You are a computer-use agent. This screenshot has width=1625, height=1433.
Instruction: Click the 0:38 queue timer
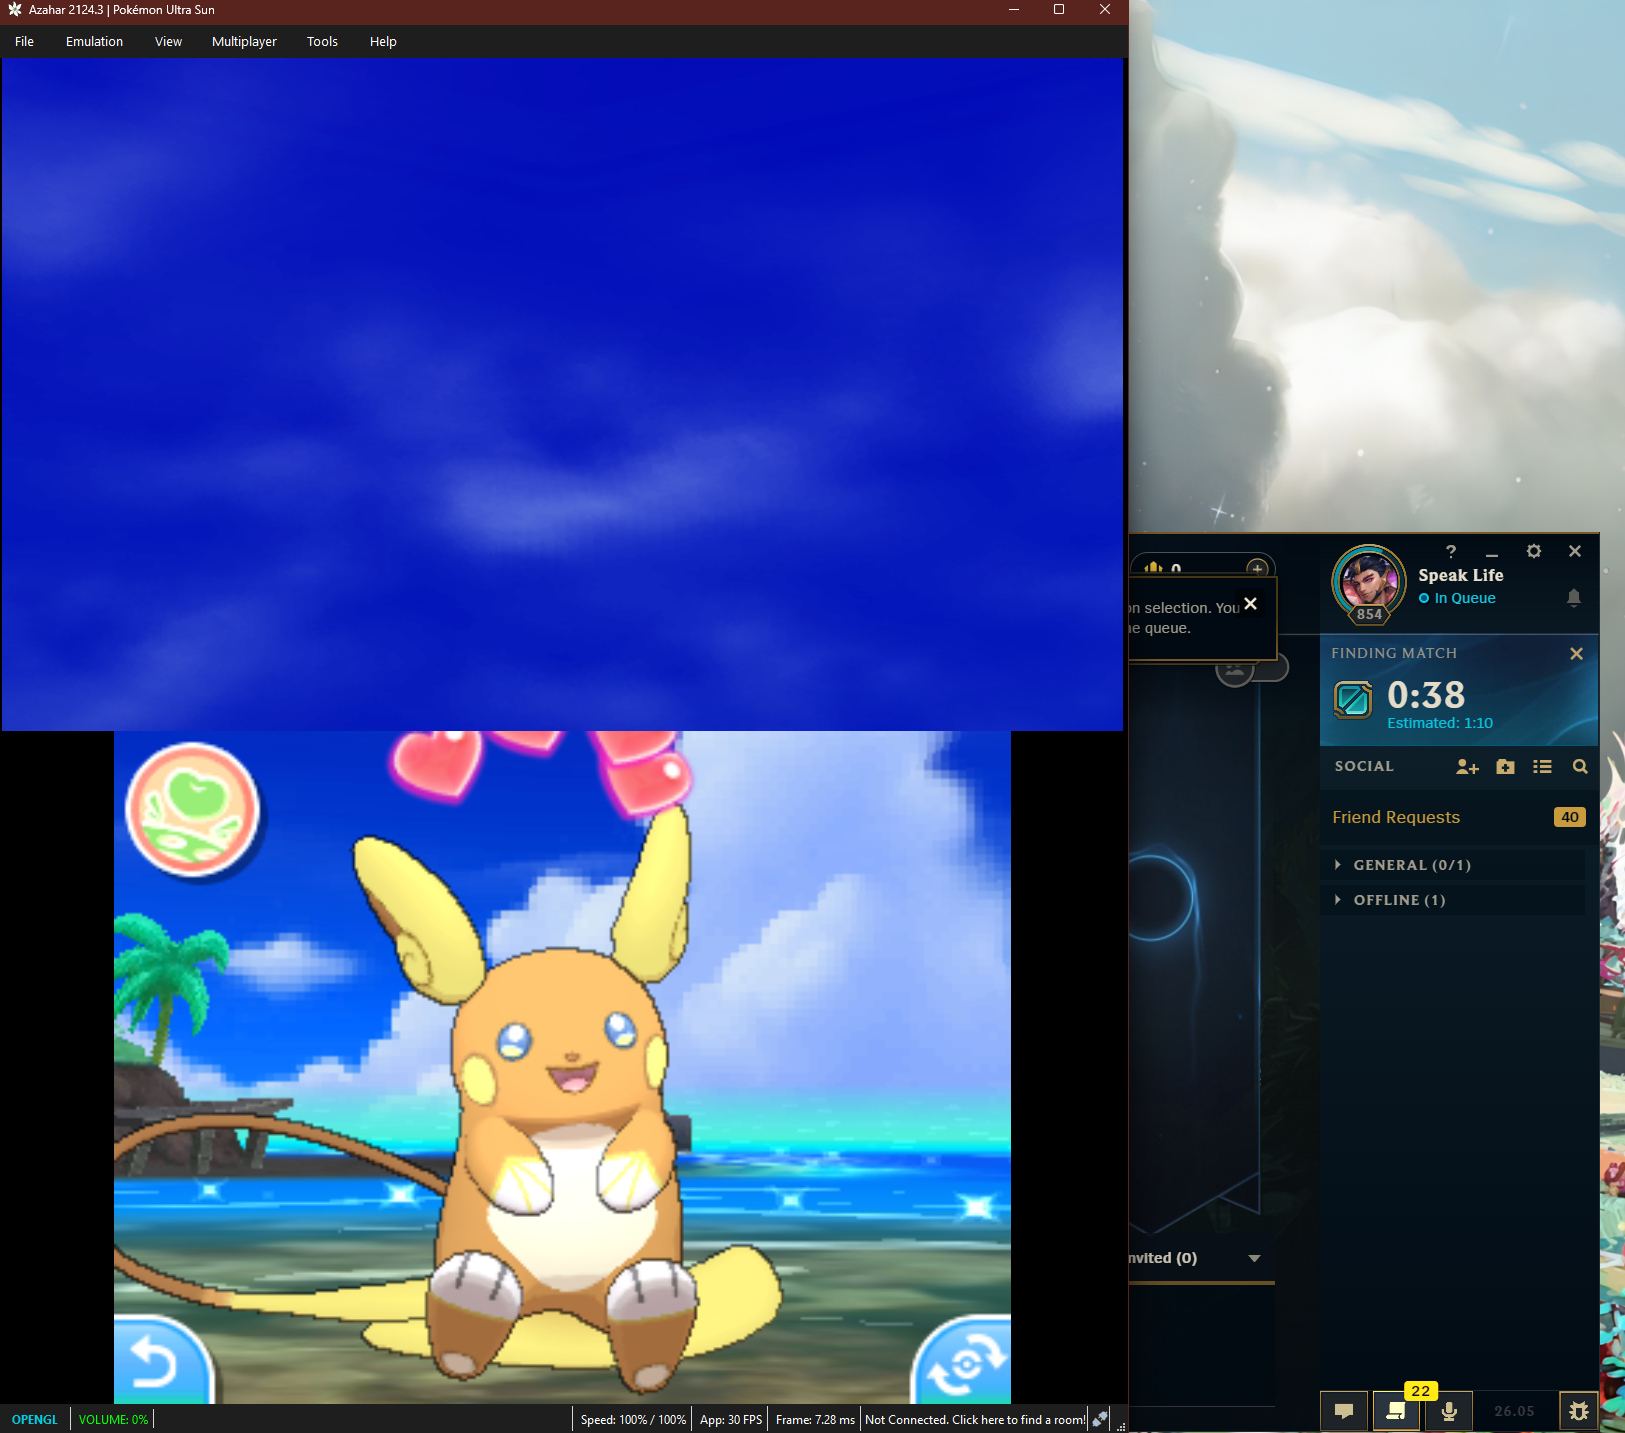pyautogui.click(x=1426, y=694)
